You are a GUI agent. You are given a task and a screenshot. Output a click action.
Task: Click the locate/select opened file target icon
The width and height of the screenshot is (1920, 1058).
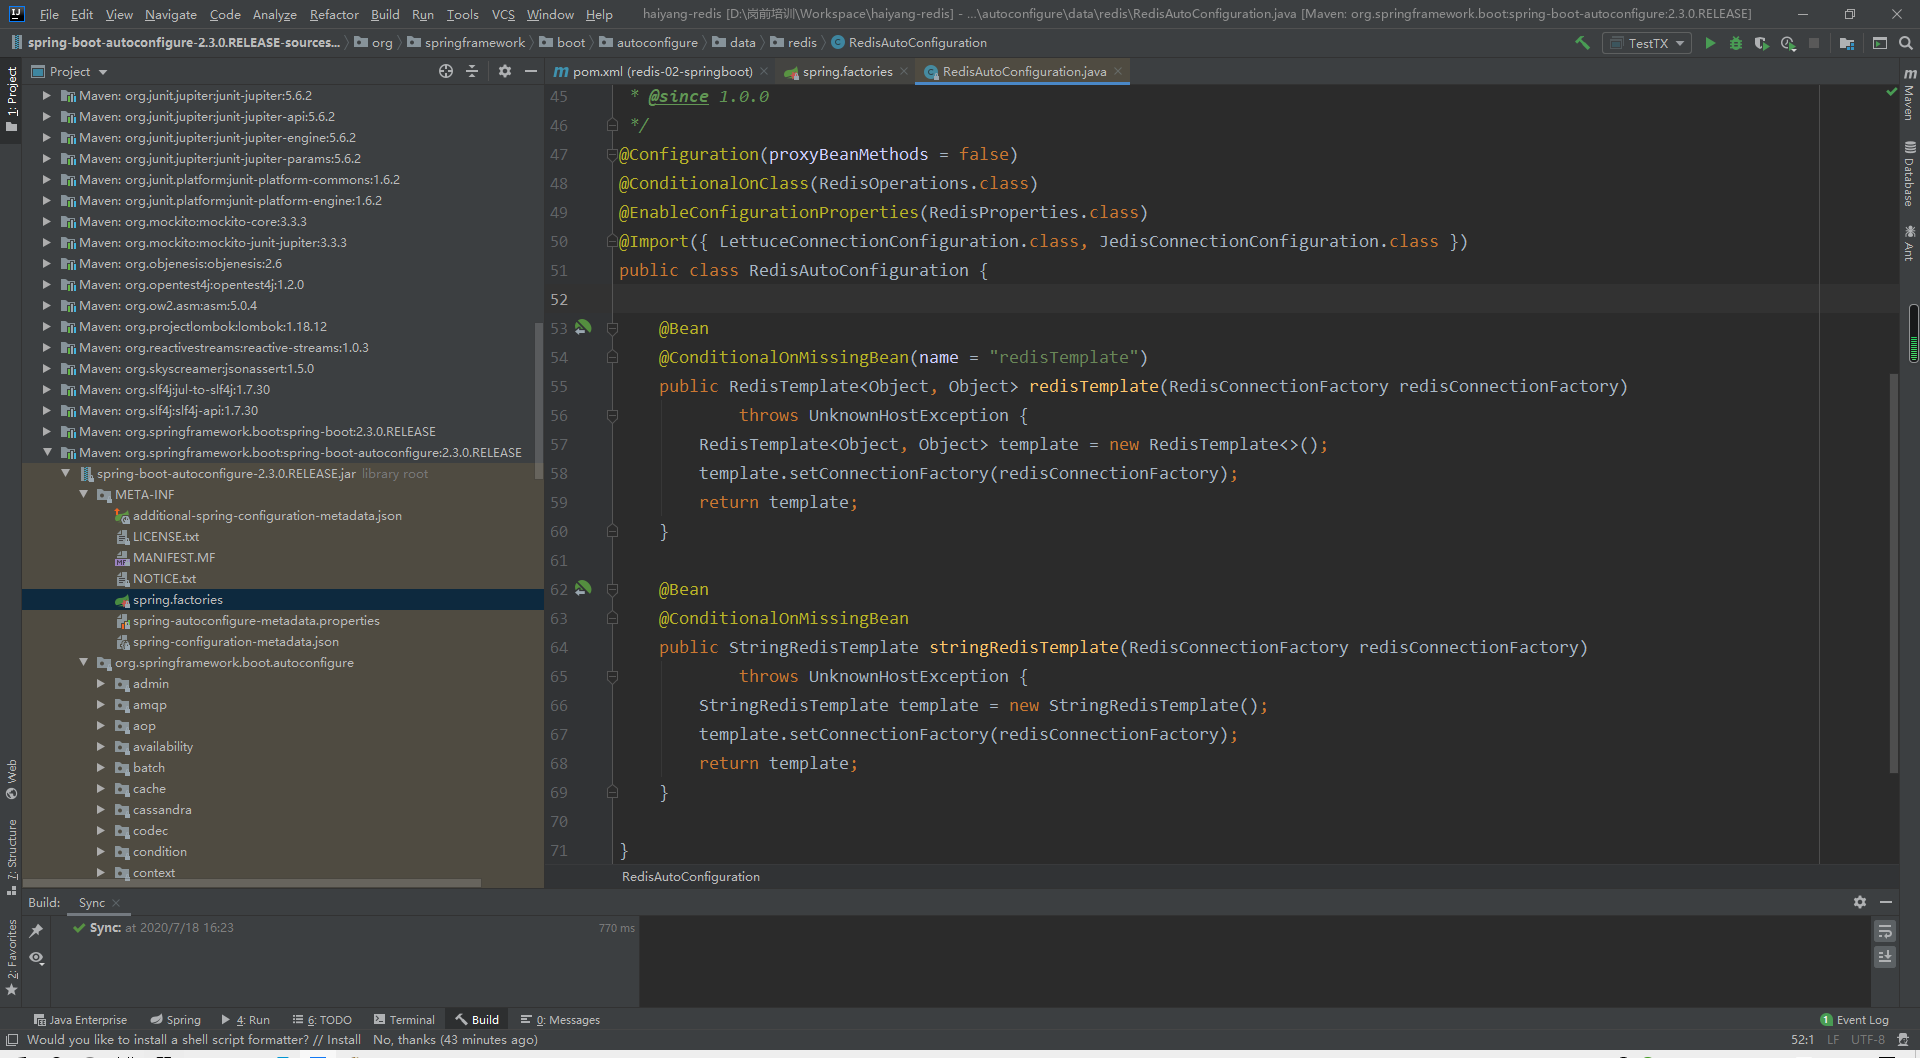point(446,71)
